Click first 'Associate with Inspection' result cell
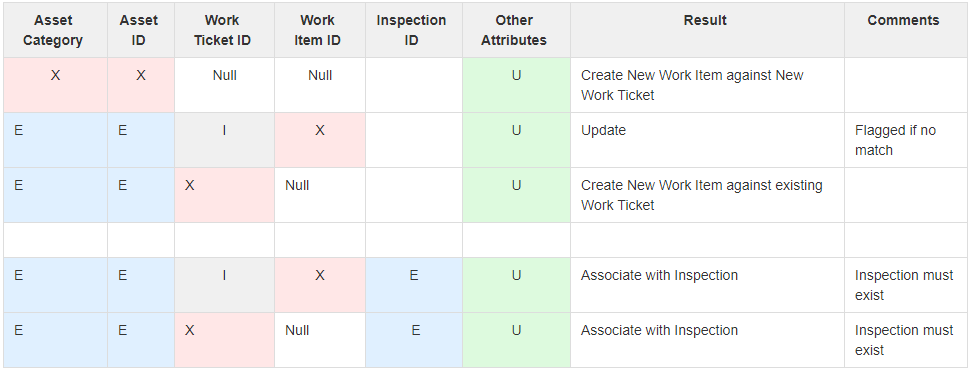 pos(707,285)
